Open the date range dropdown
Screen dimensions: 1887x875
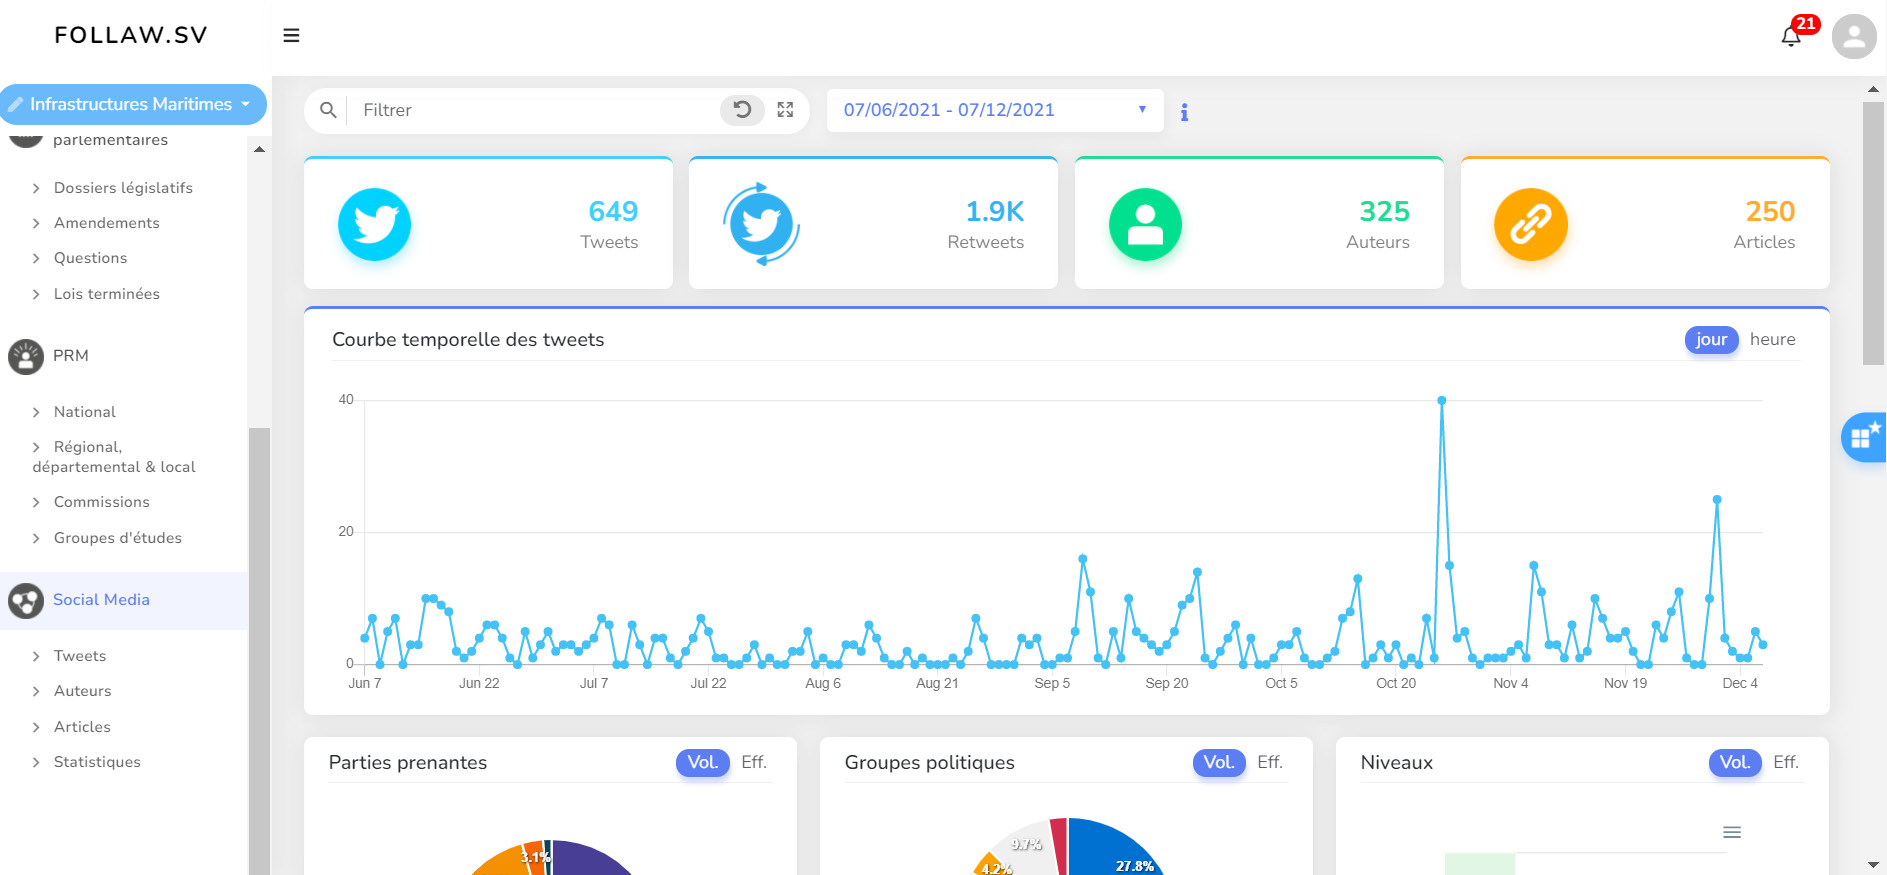tap(994, 110)
